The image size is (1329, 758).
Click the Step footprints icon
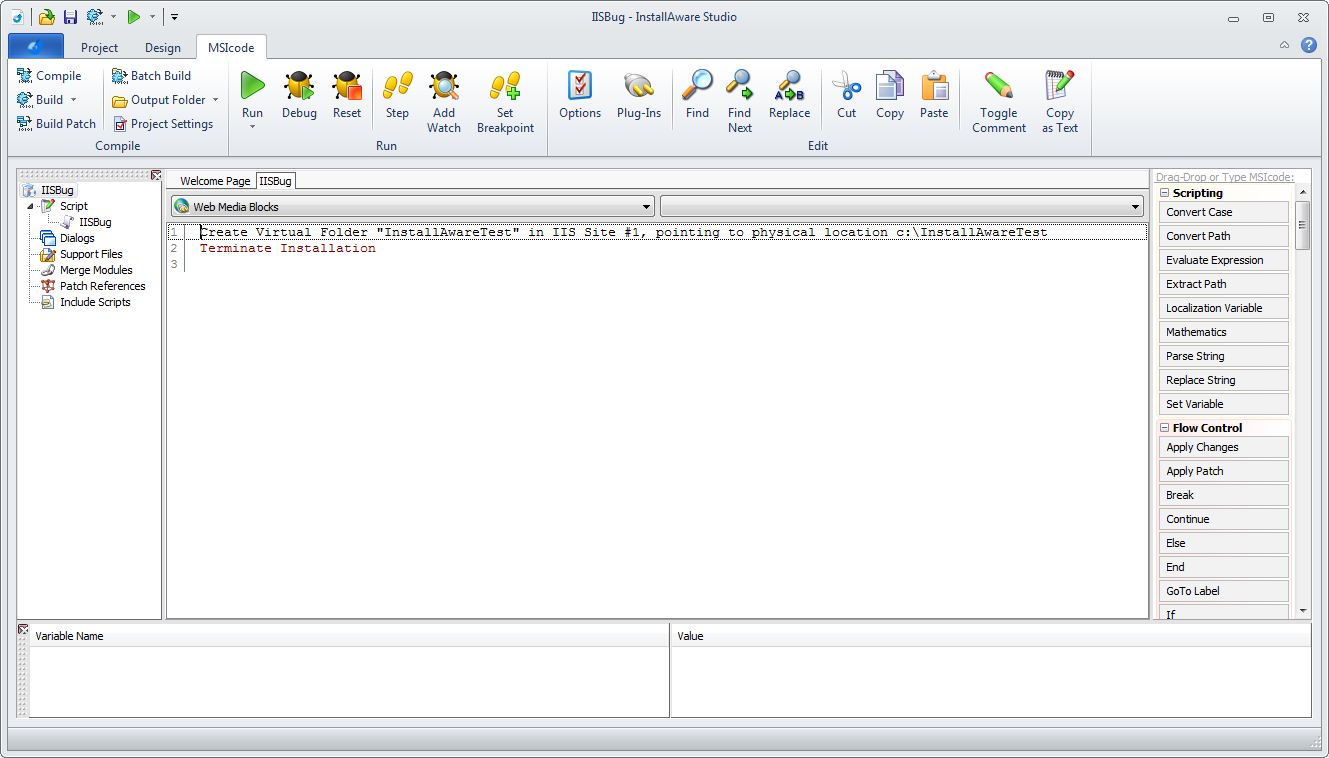click(x=397, y=86)
